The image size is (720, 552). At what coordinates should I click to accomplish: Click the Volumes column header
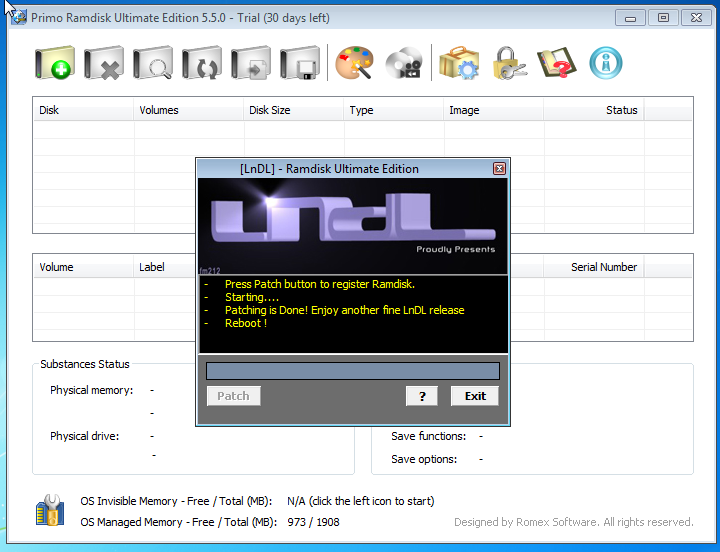pyautogui.click(x=189, y=110)
